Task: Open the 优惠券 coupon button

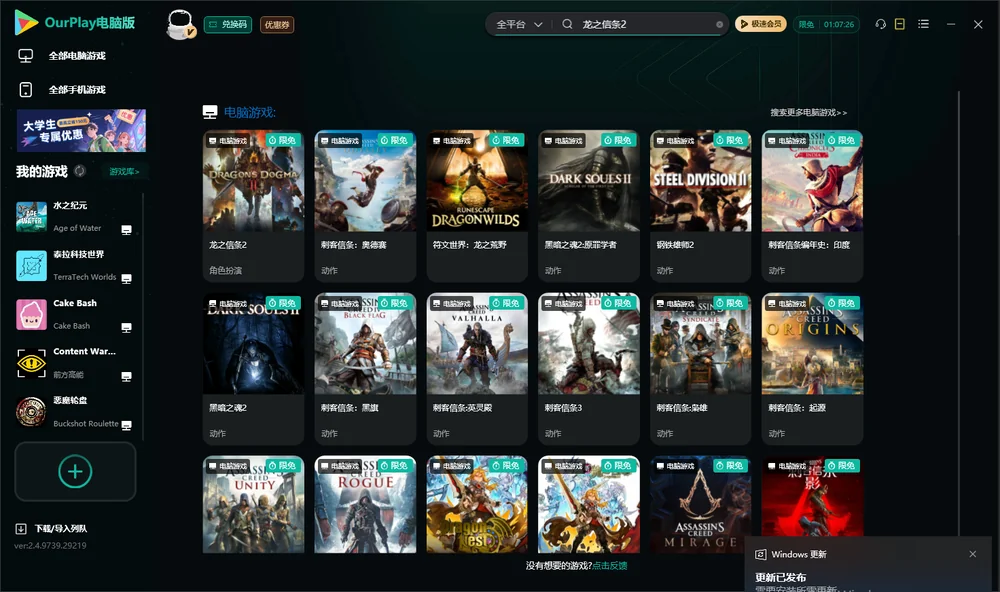Action: (x=277, y=25)
